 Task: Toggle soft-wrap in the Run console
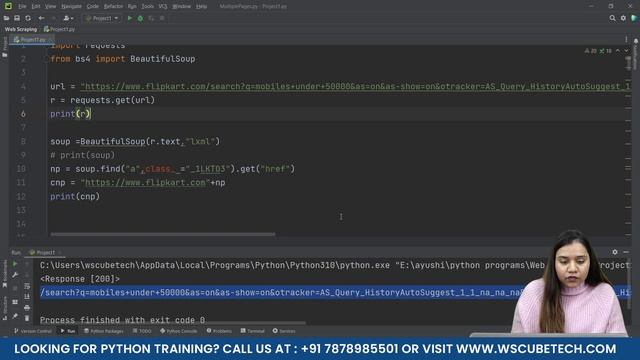click(x=27, y=286)
